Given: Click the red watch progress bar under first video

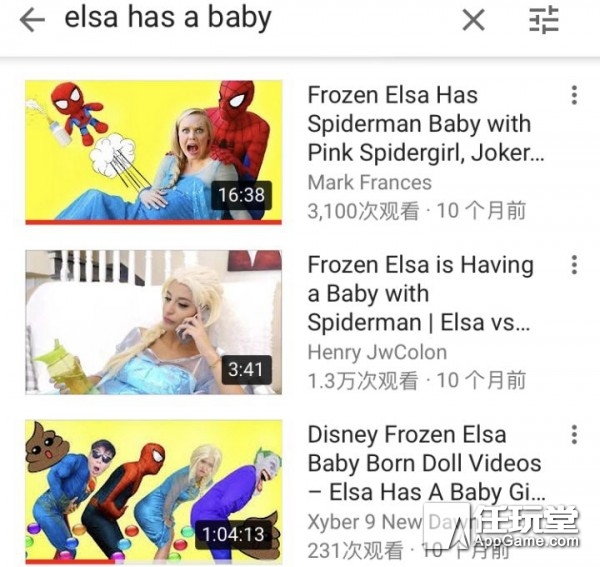Looking at the screenshot, I should pyautogui.click(x=154, y=222).
